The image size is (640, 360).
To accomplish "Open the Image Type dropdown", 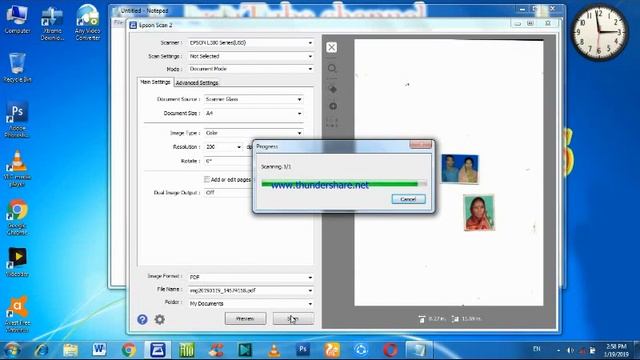I will coord(253,133).
